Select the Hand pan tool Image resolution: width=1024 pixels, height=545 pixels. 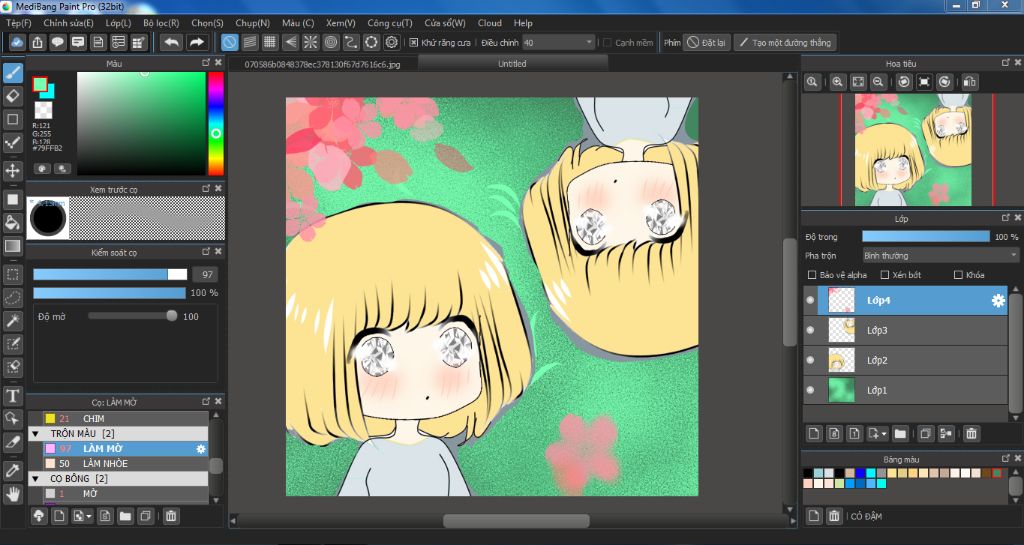coord(12,493)
